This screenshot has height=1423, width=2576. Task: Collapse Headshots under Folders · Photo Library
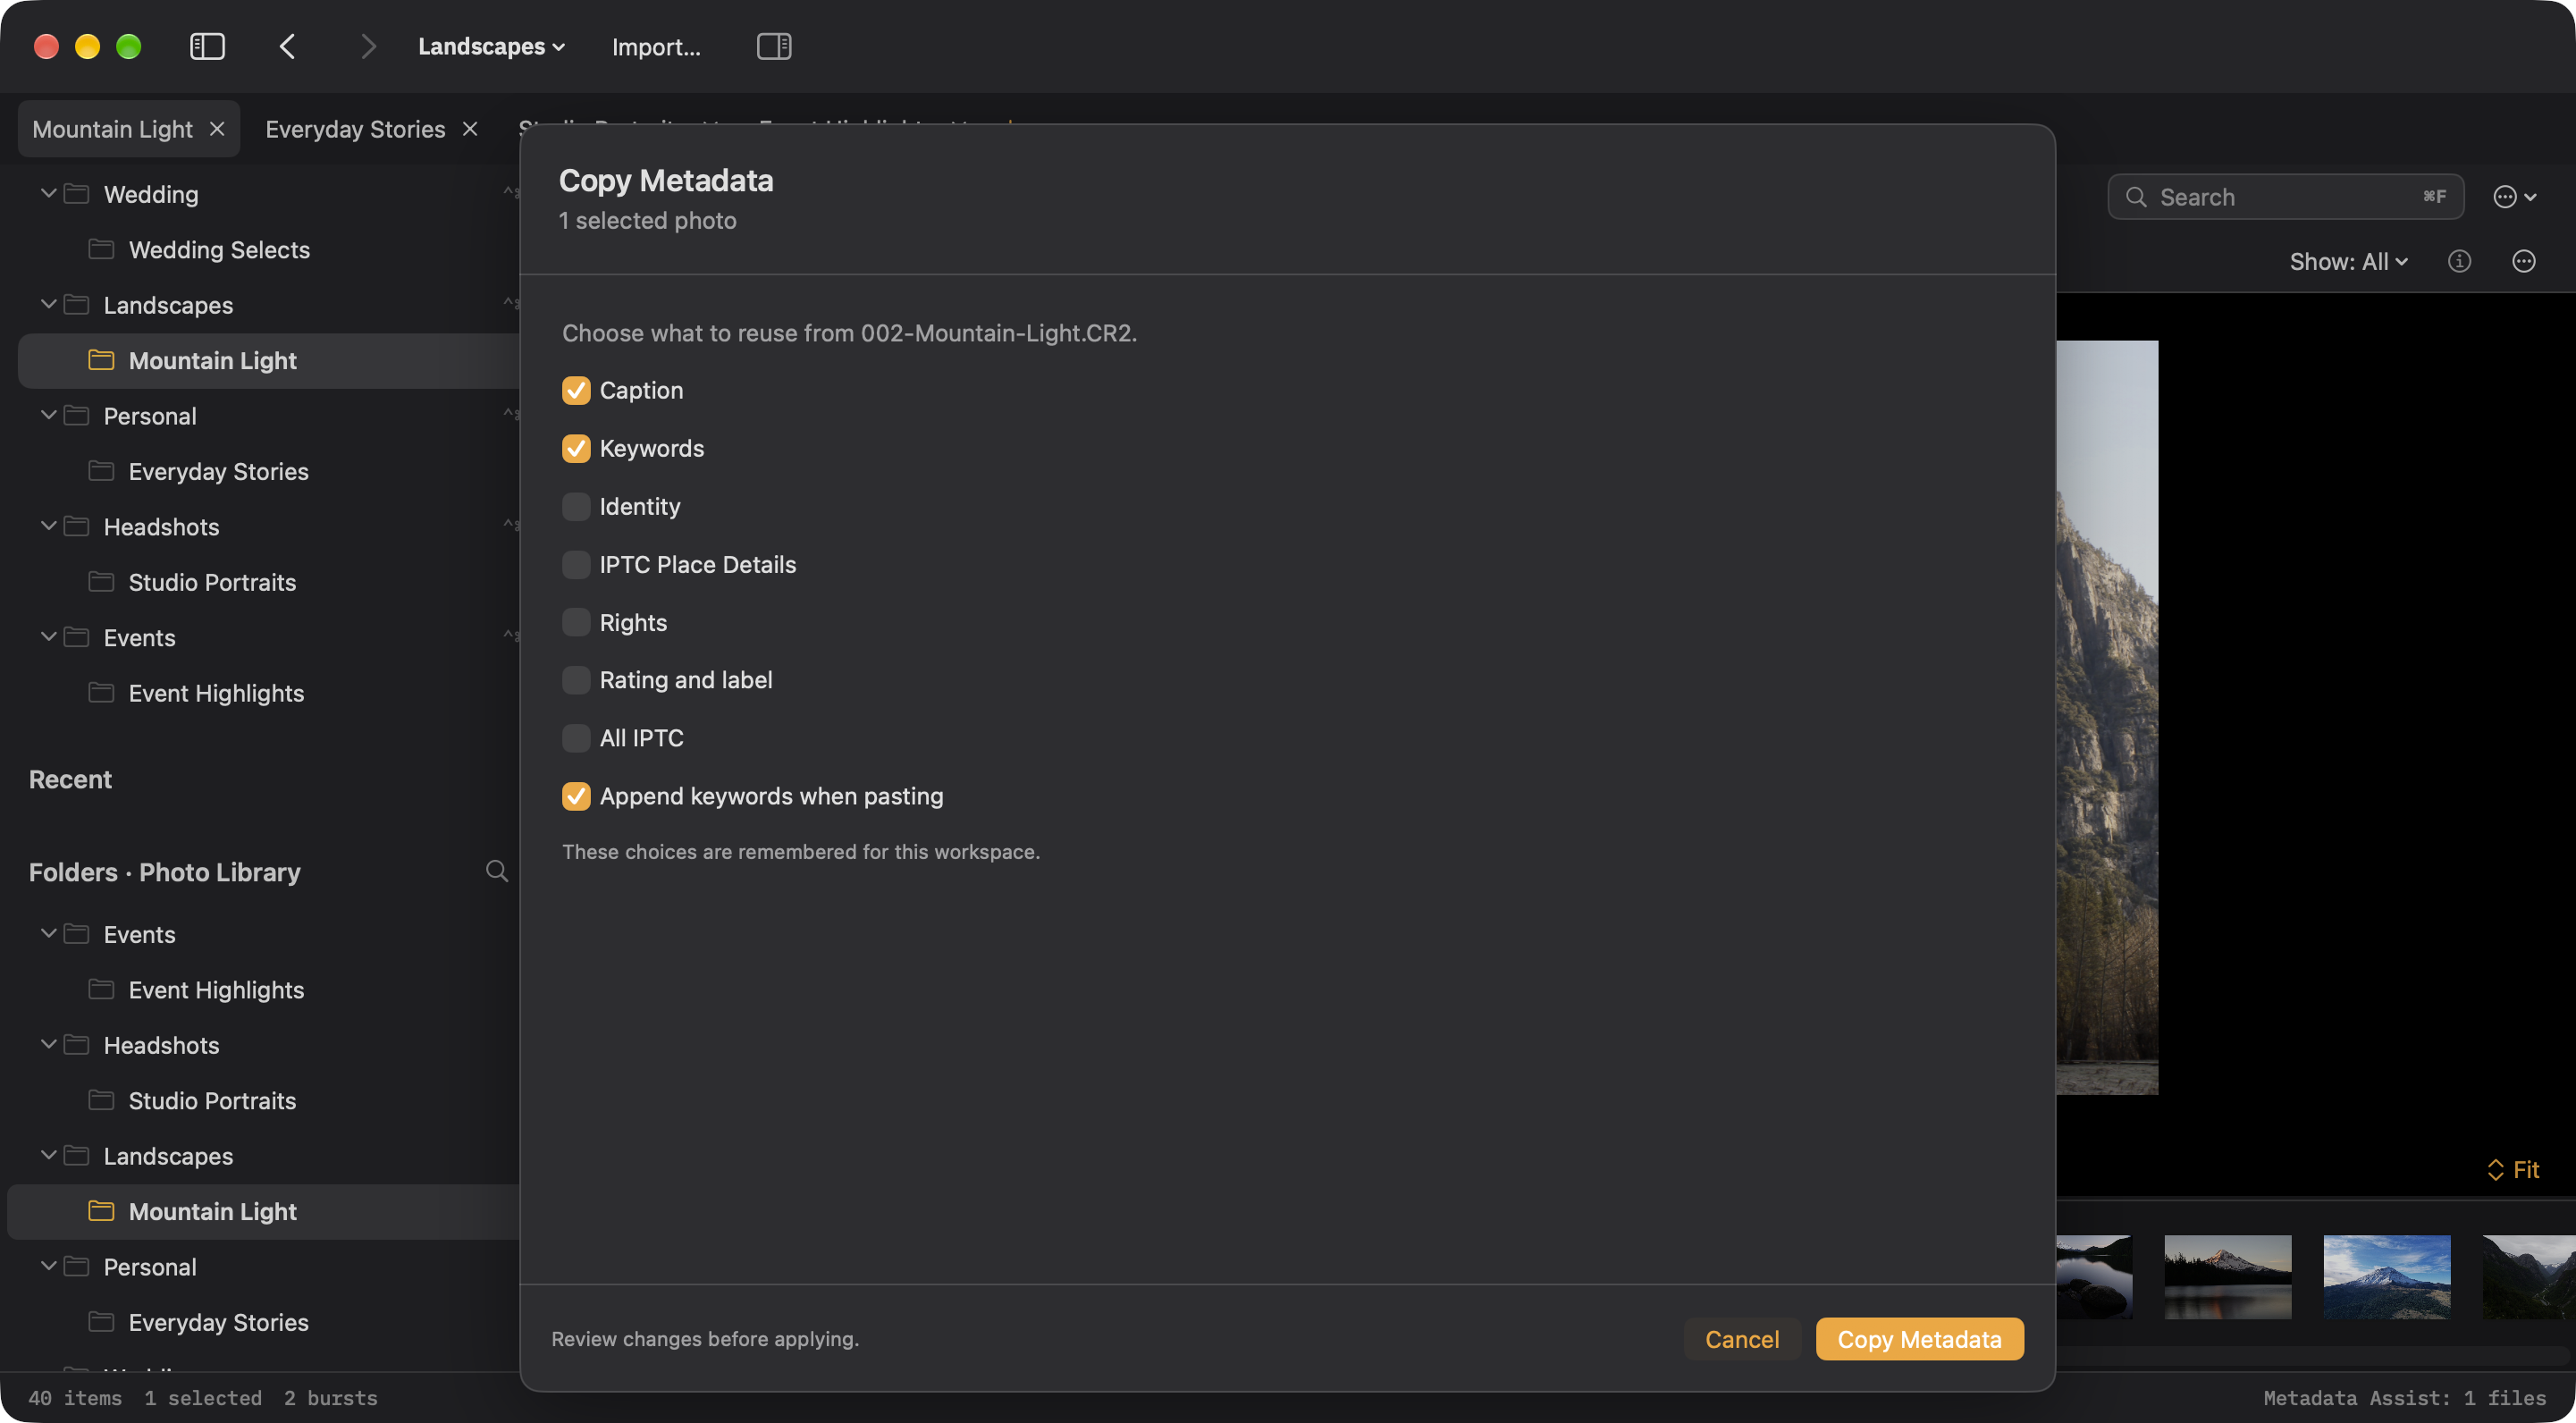coord(48,1044)
